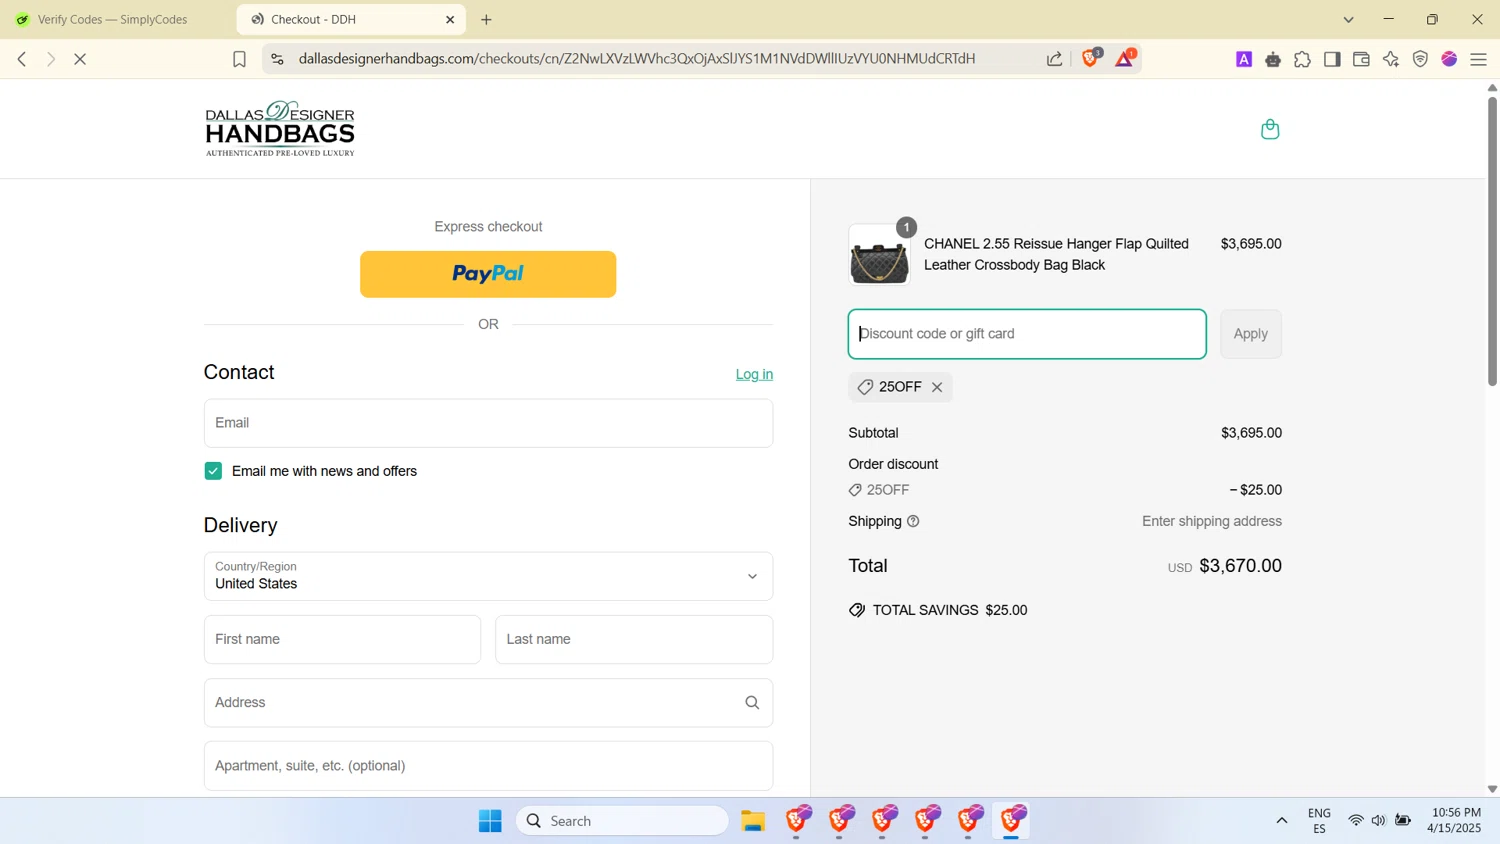Screen dimensions: 1500x844
Task: Click the Enter shipping address text
Action: (1212, 521)
